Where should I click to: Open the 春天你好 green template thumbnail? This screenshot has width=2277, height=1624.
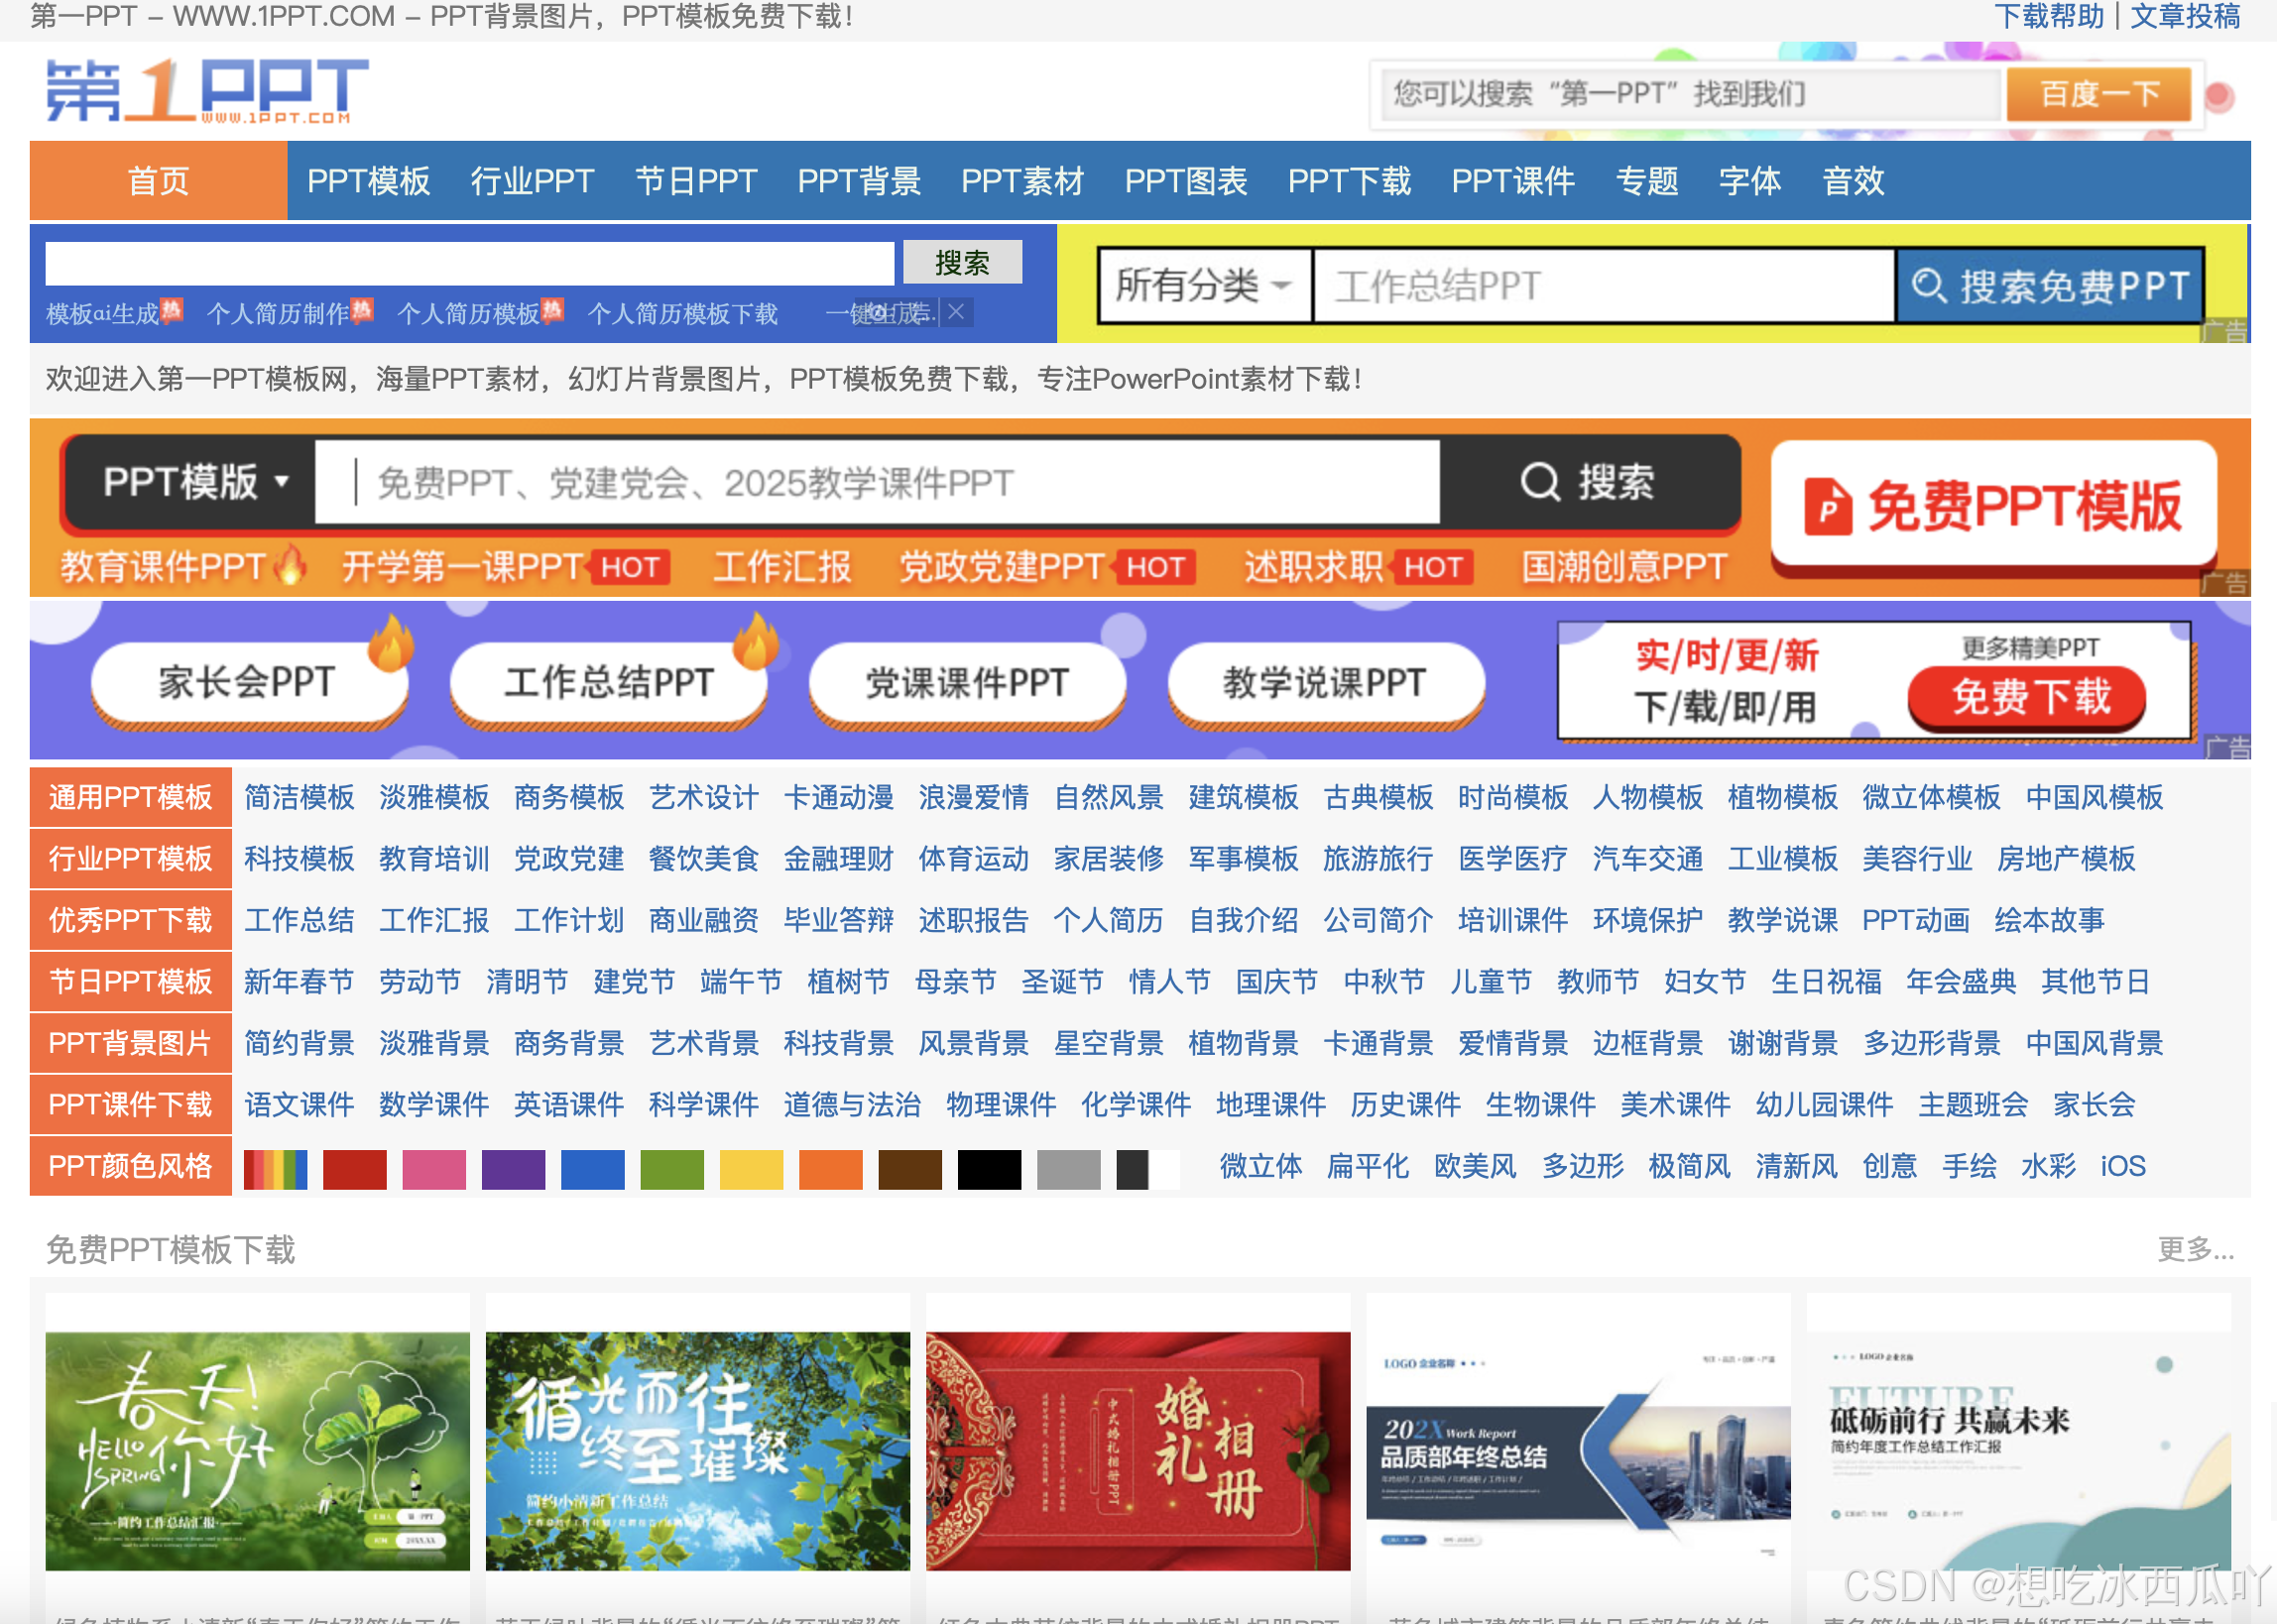[x=257, y=1450]
